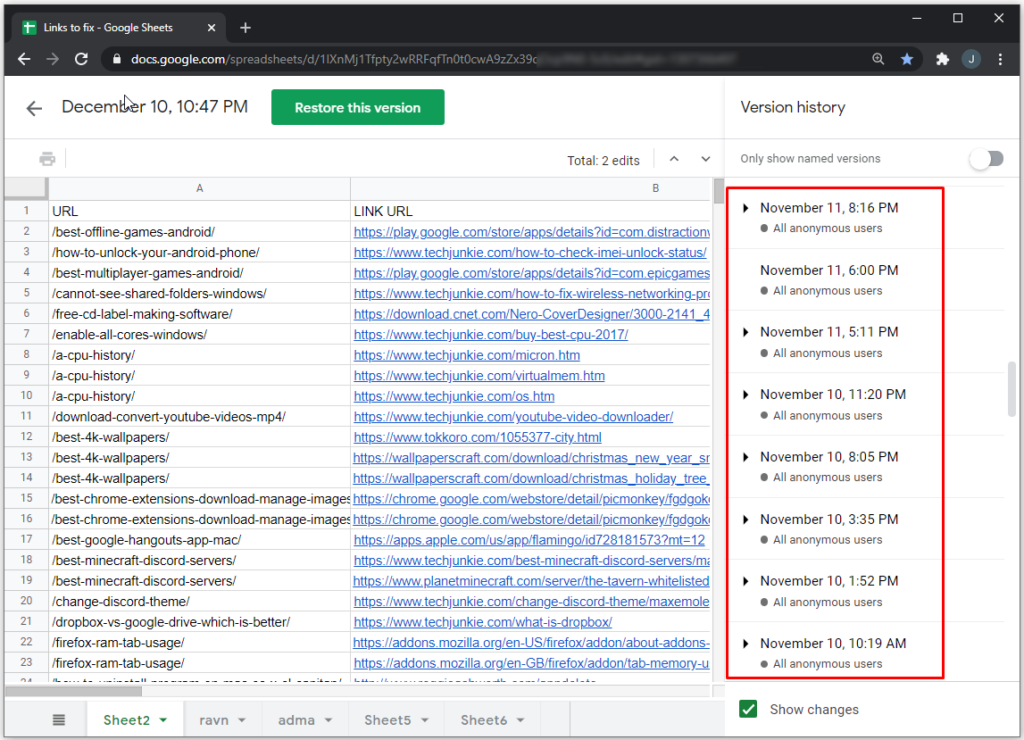Switch to the adma sheet tab

click(x=297, y=719)
